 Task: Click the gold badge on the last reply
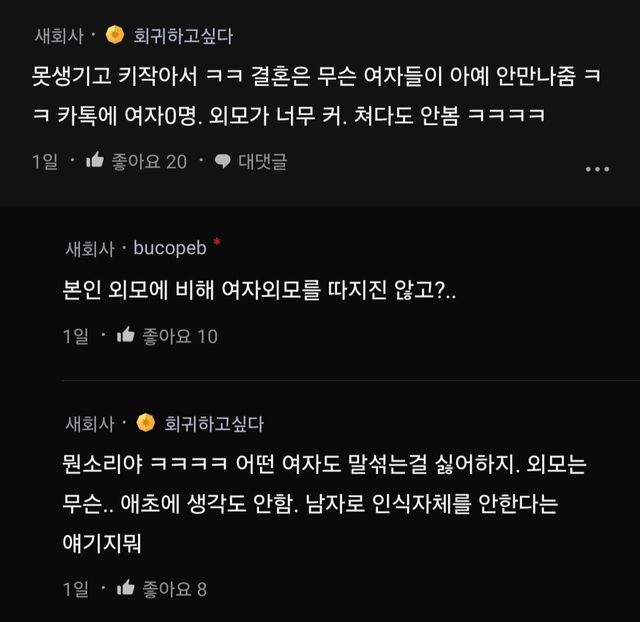(146, 422)
